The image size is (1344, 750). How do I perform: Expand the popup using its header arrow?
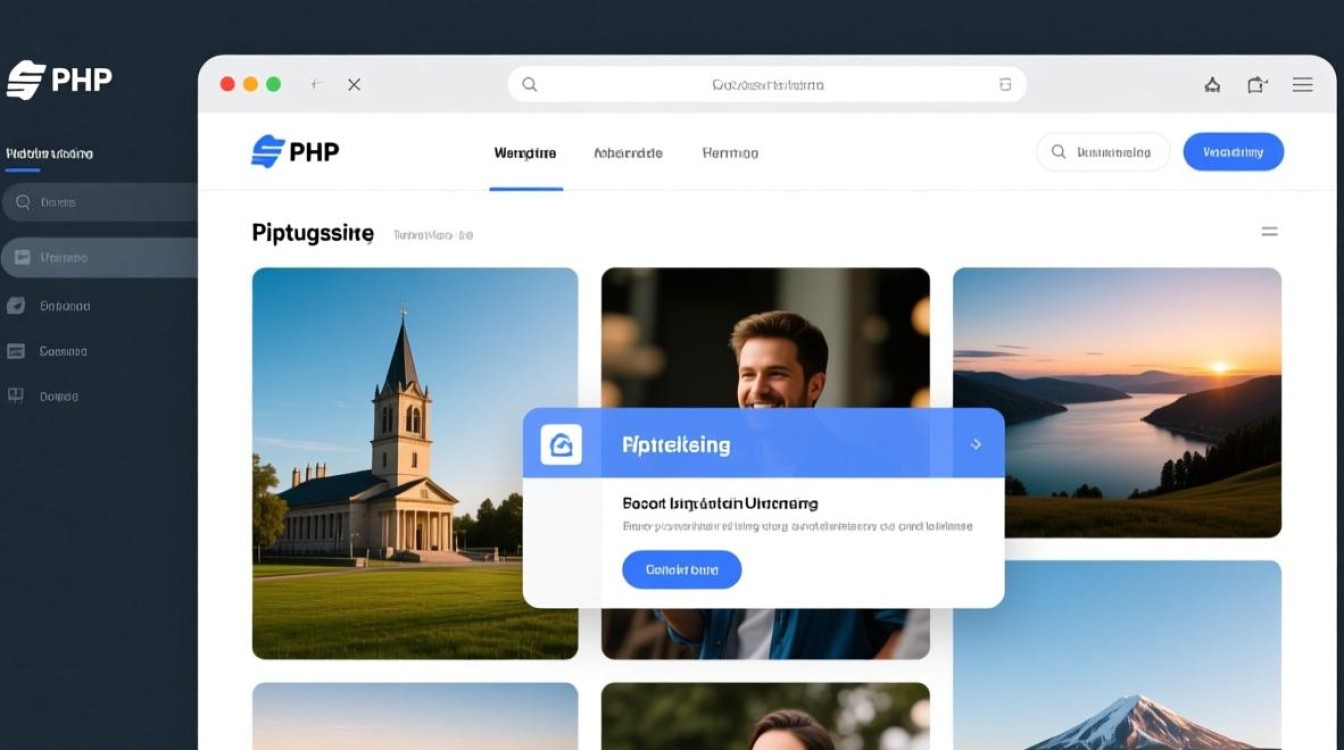coord(976,444)
